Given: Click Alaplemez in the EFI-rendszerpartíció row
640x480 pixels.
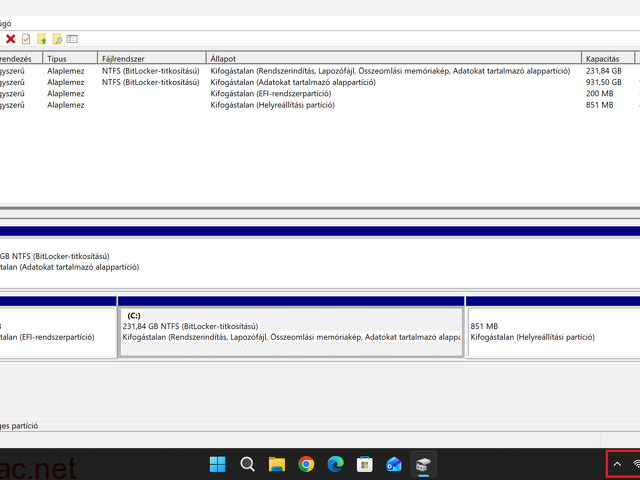Looking at the screenshot, I should 66,94.
